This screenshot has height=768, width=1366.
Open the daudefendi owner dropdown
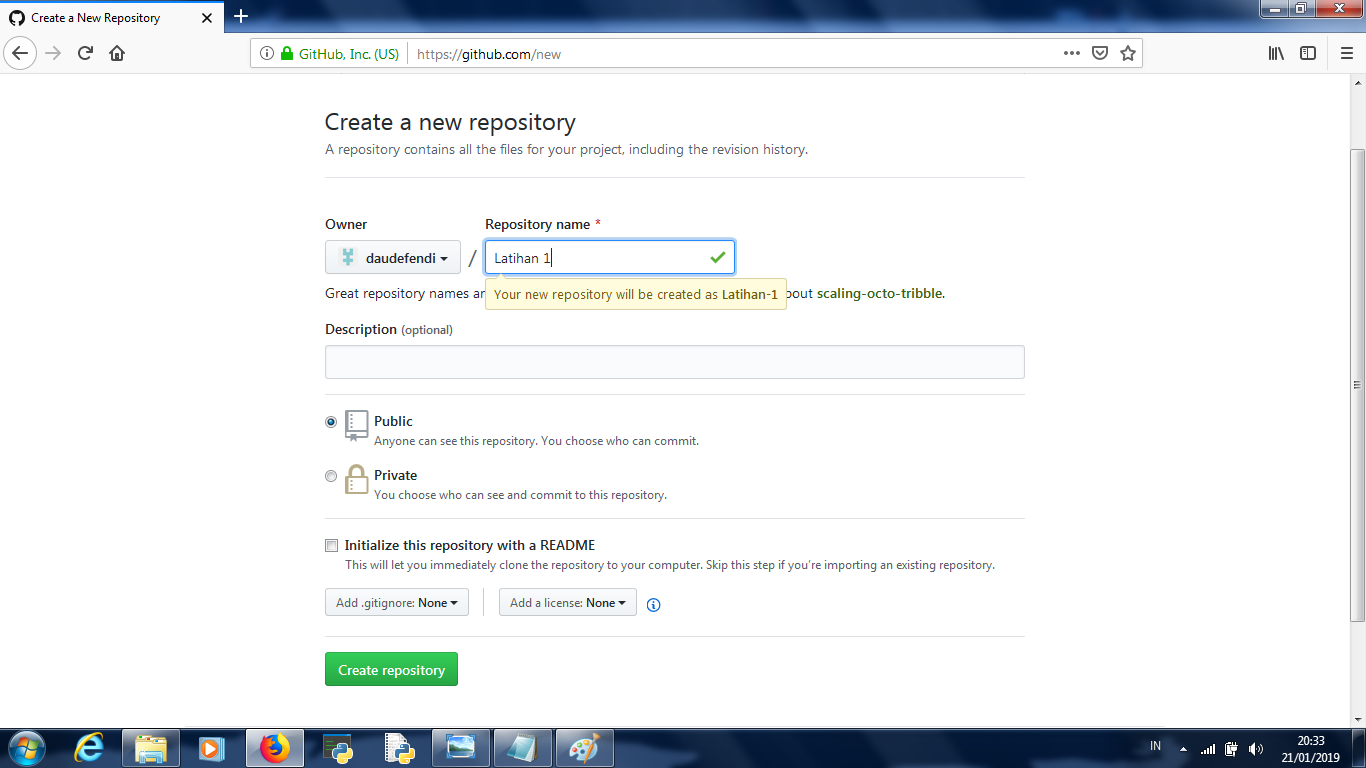coord(393,257)
